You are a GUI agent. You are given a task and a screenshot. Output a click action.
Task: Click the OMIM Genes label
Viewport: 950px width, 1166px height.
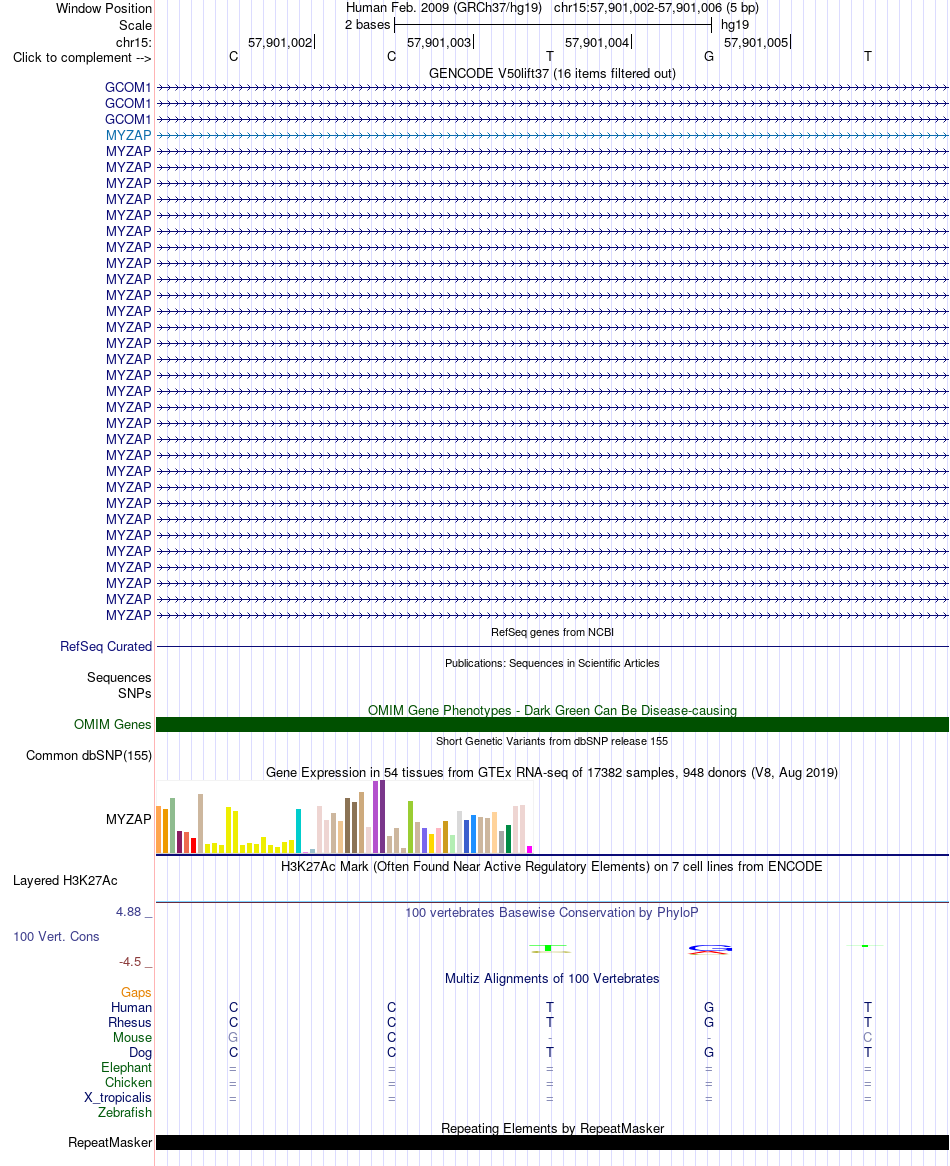coord(112,724)
